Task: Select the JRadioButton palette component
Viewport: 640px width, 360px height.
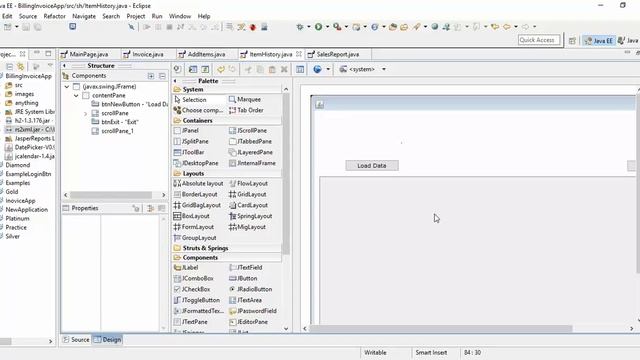Action: point(251,289)
